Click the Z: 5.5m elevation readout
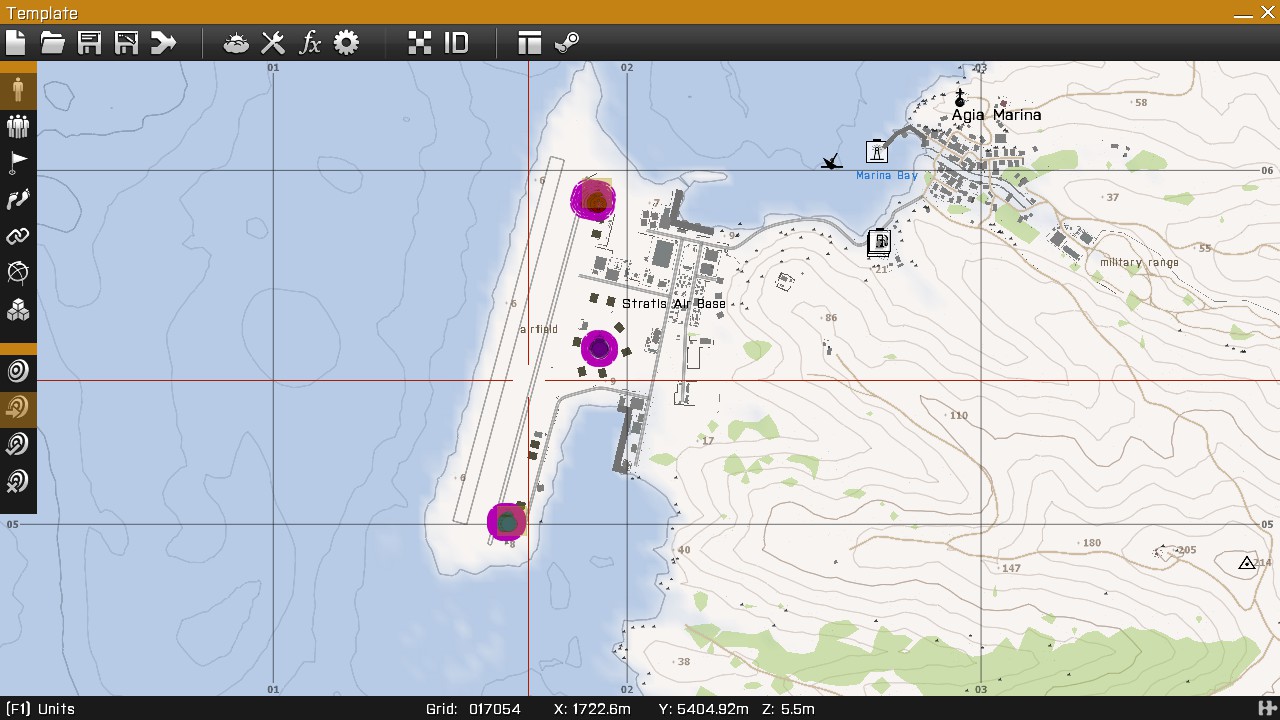 [787, 709]
